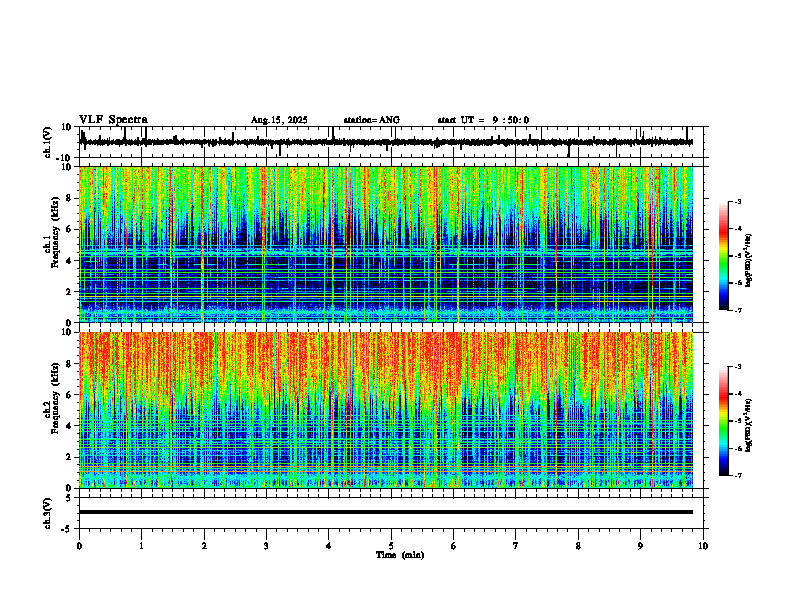Click the ch.3(V) axis '-5' tick label

(x=66, y=529)
